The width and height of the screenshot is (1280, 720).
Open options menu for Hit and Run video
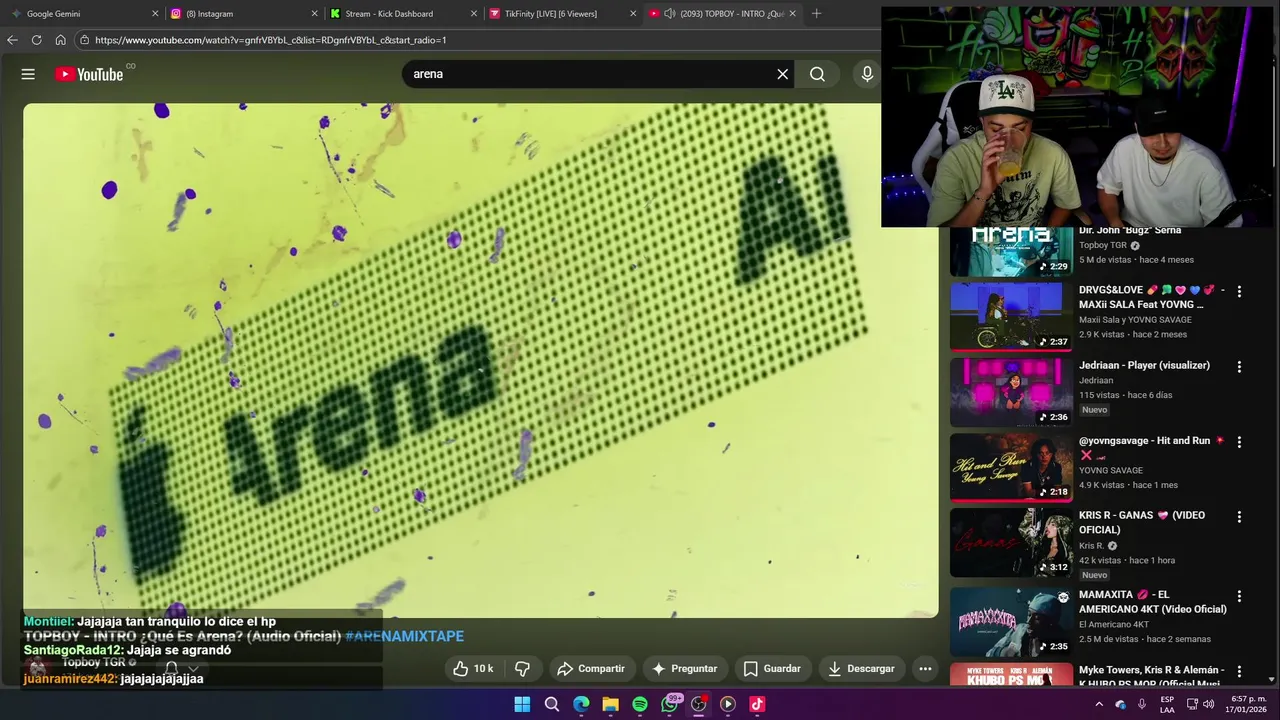[x=1239, y=442]
